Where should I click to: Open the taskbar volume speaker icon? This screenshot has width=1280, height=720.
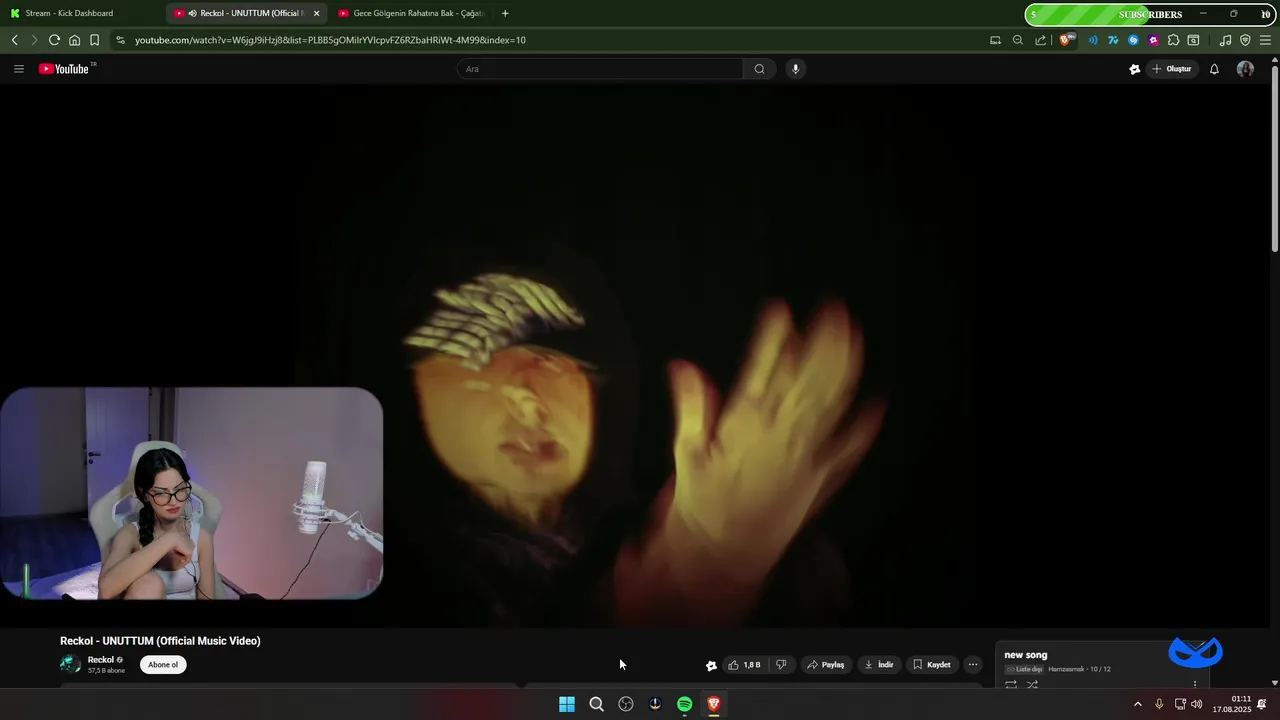(1197, 704)
